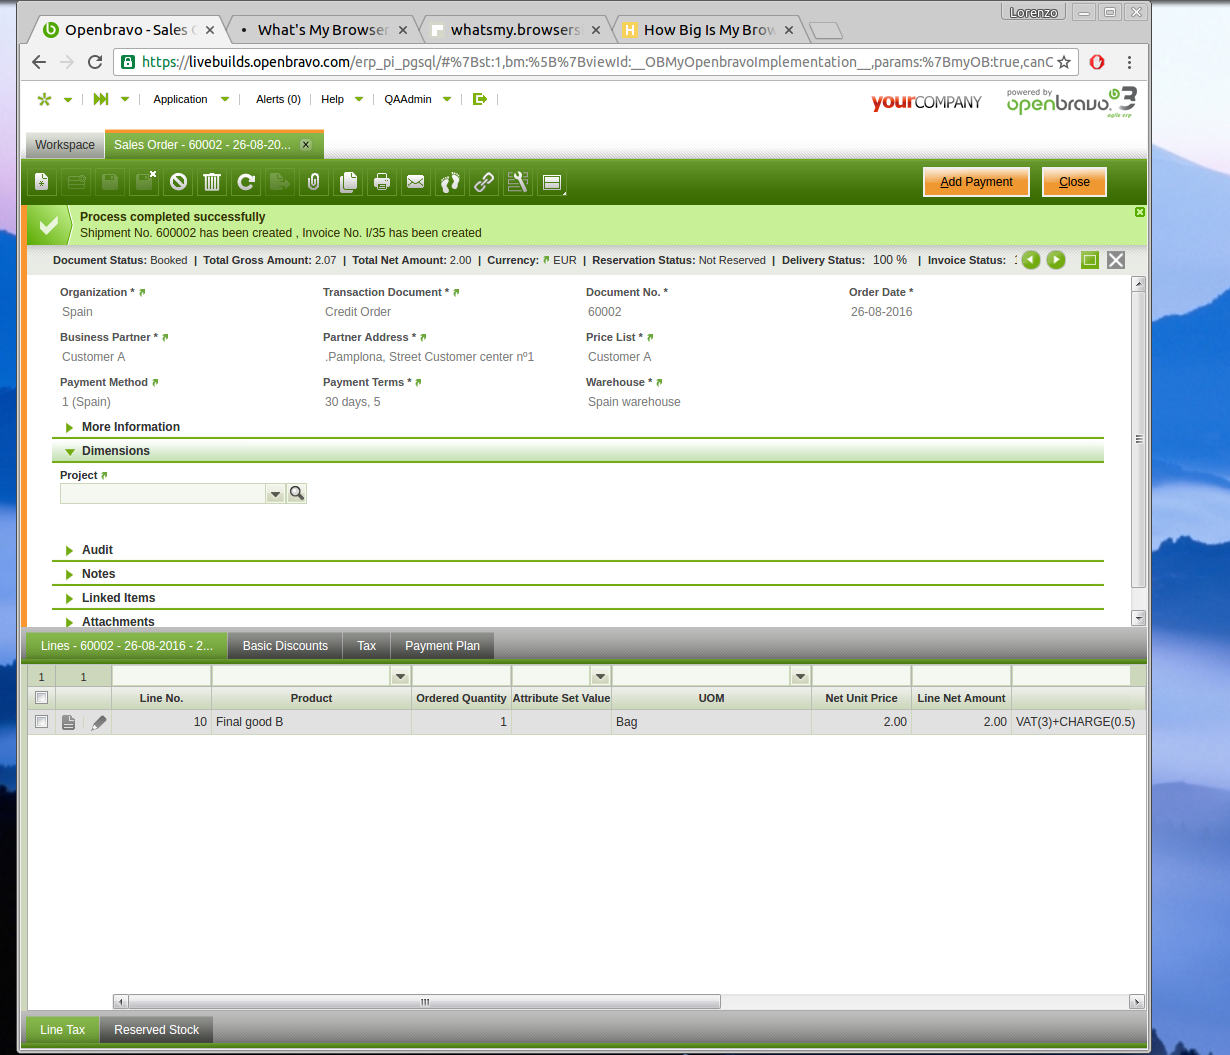The image size is (1230, 1055).
Task: Click the new document icon in toolbar
Action: [x=42, y=182]
